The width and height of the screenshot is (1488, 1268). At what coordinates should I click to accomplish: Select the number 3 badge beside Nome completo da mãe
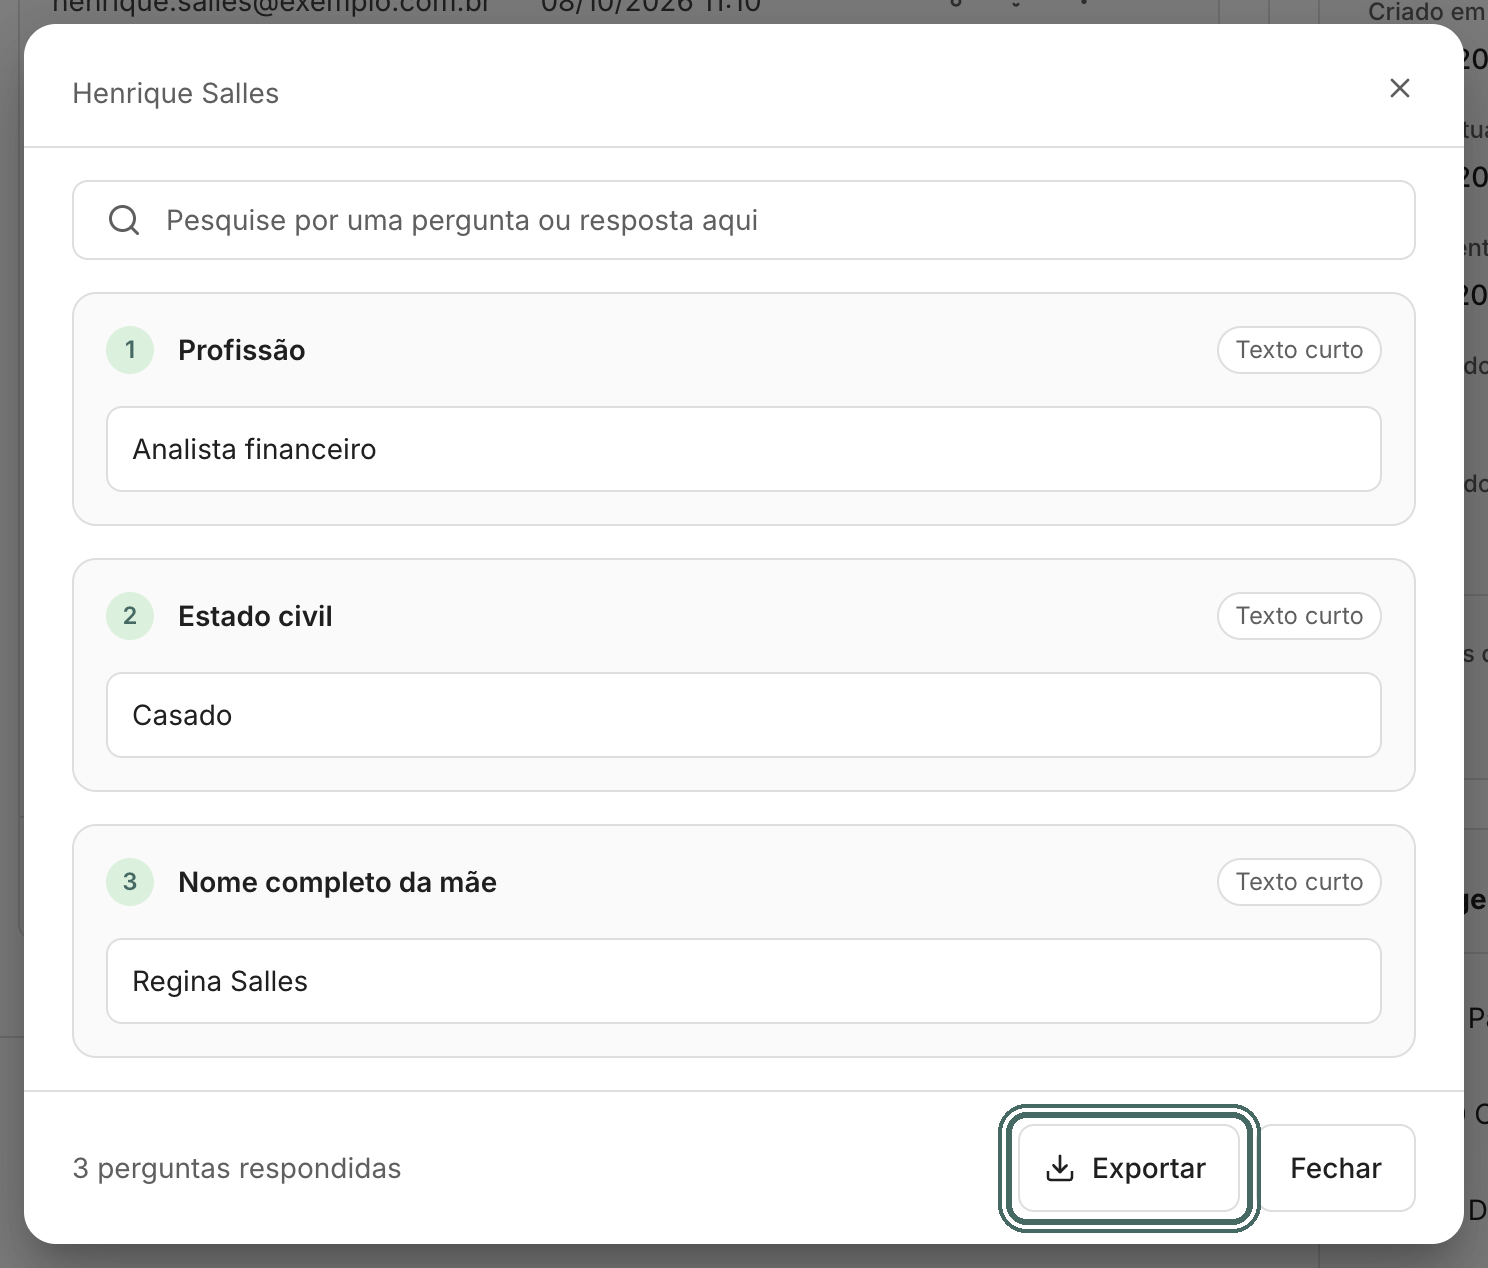coord(130,882)
